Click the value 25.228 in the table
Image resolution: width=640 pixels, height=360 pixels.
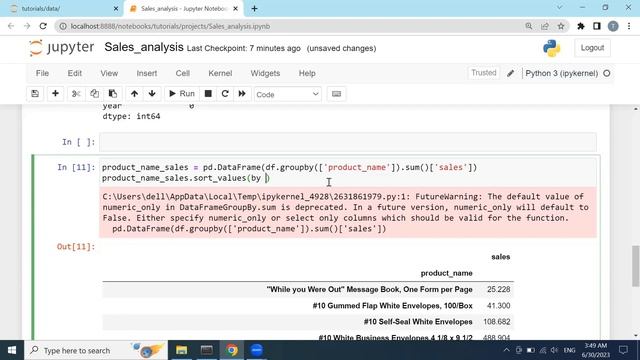coord(498,289)
